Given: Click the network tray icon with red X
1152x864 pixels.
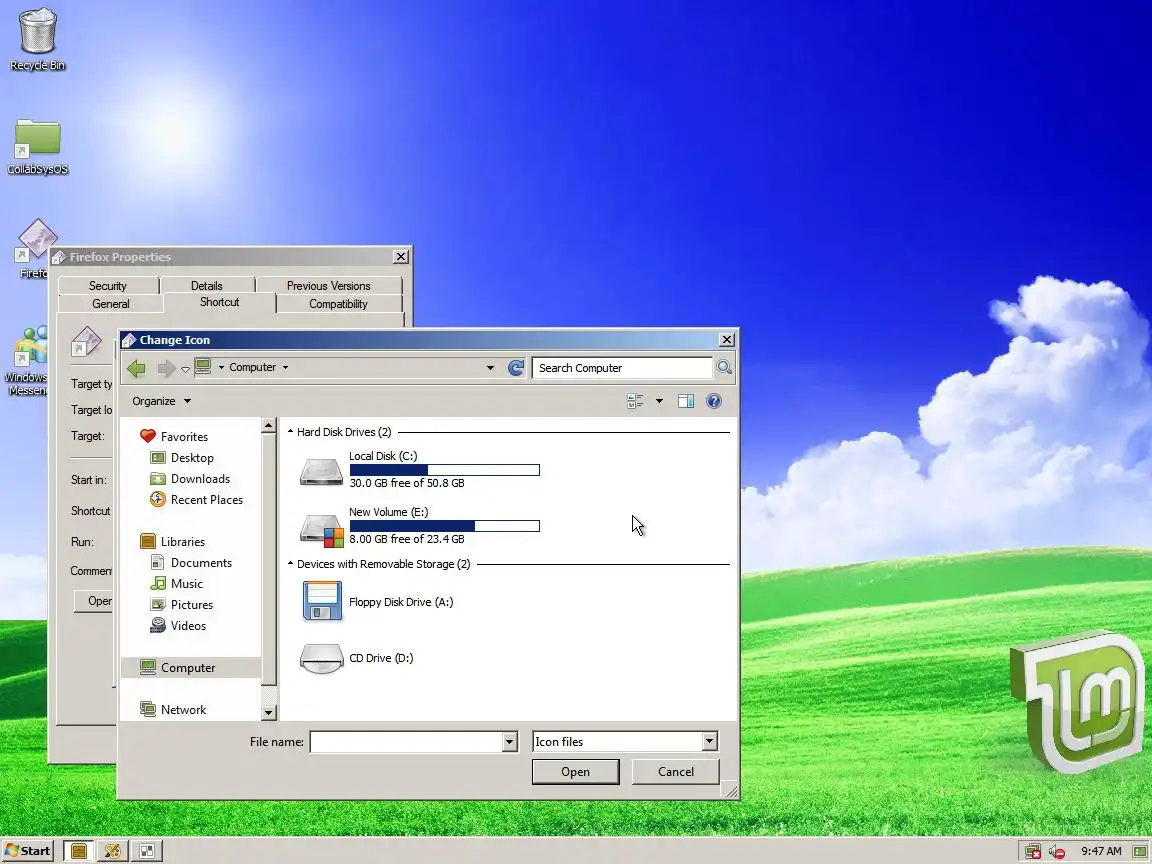Looking at the screenshot, I should (x=1032, y=852).
